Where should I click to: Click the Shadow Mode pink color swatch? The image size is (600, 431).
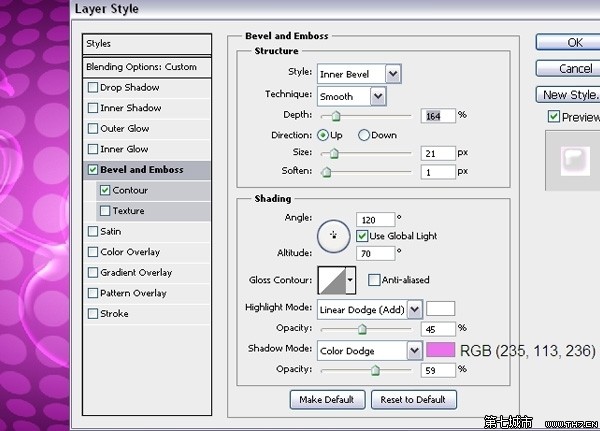(441, 350)
